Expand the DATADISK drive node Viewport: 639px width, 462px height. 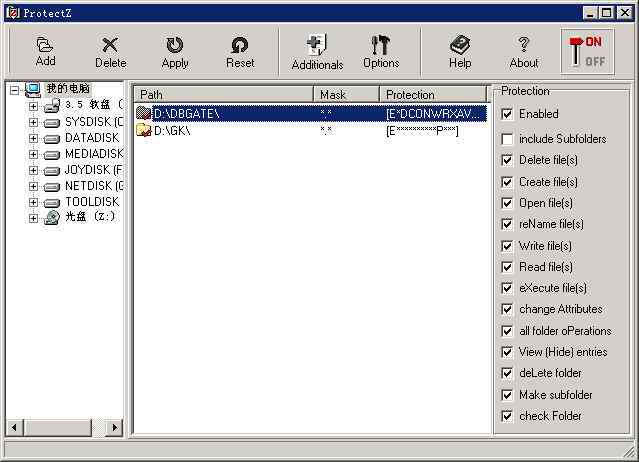click(x=33, y=138)
